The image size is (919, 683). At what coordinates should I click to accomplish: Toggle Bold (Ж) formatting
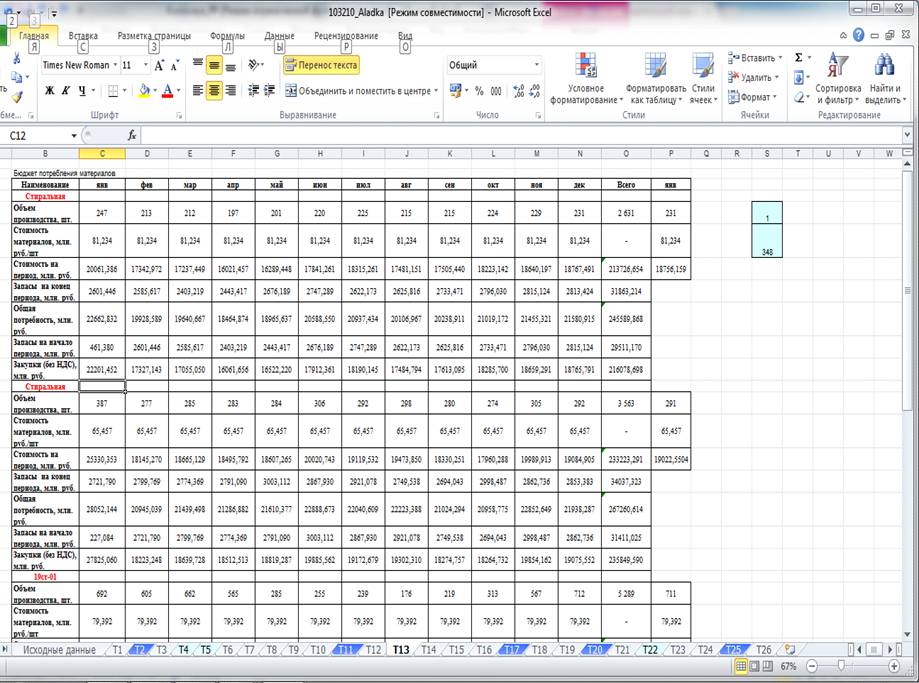tap(49, 91)
